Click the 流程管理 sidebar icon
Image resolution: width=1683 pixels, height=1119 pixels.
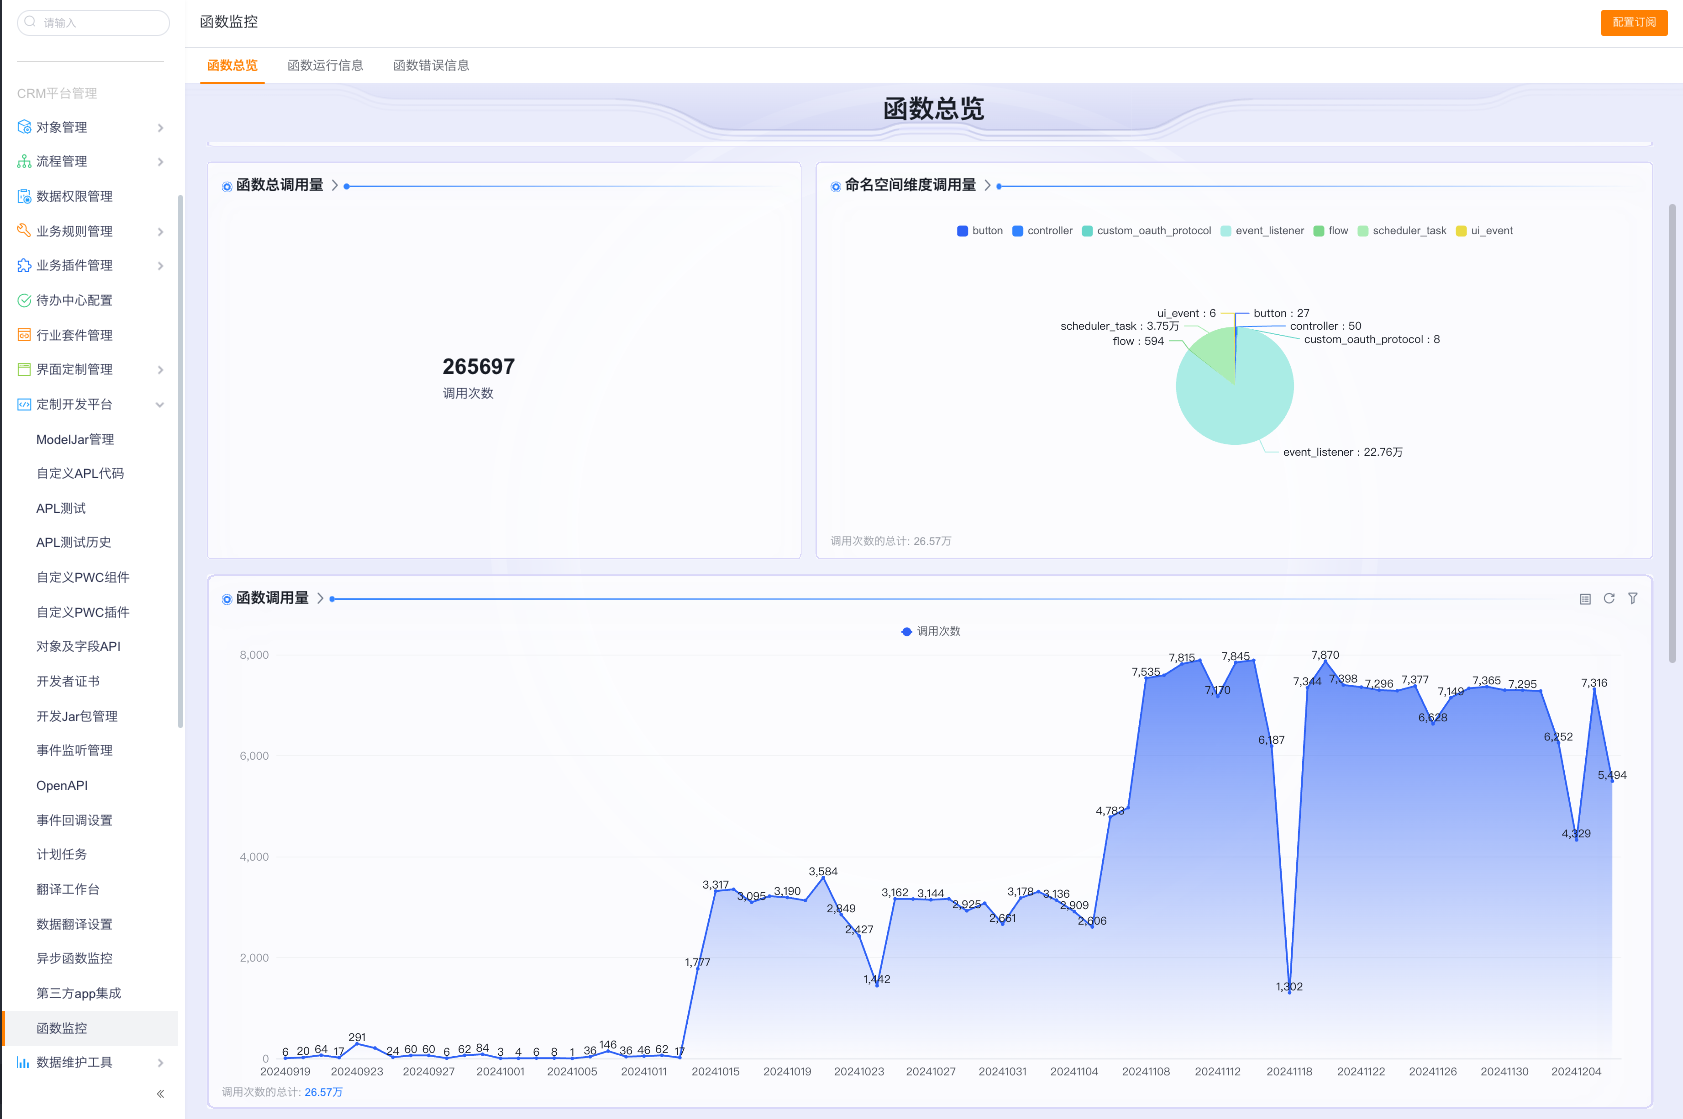24,162
